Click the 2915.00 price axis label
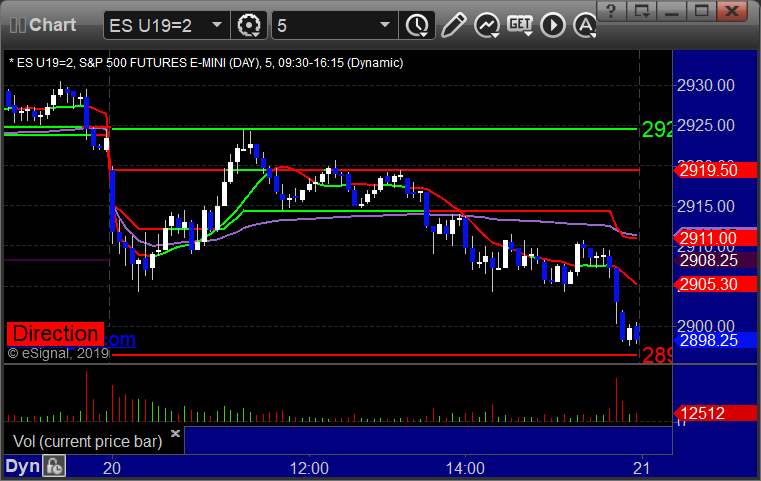The height and width of the screenshot is (481, 761). (706, 206)
